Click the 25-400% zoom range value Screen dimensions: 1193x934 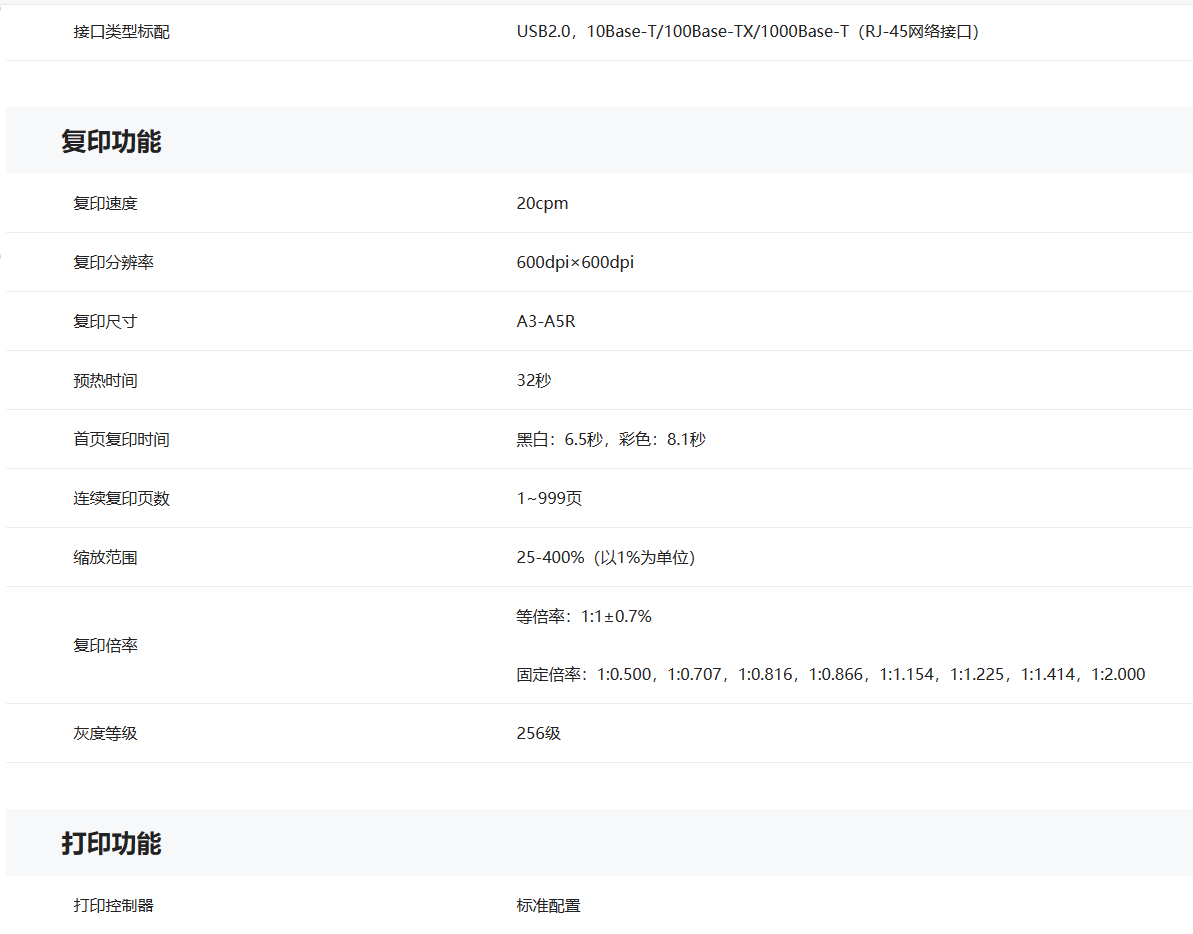[605, 558]
